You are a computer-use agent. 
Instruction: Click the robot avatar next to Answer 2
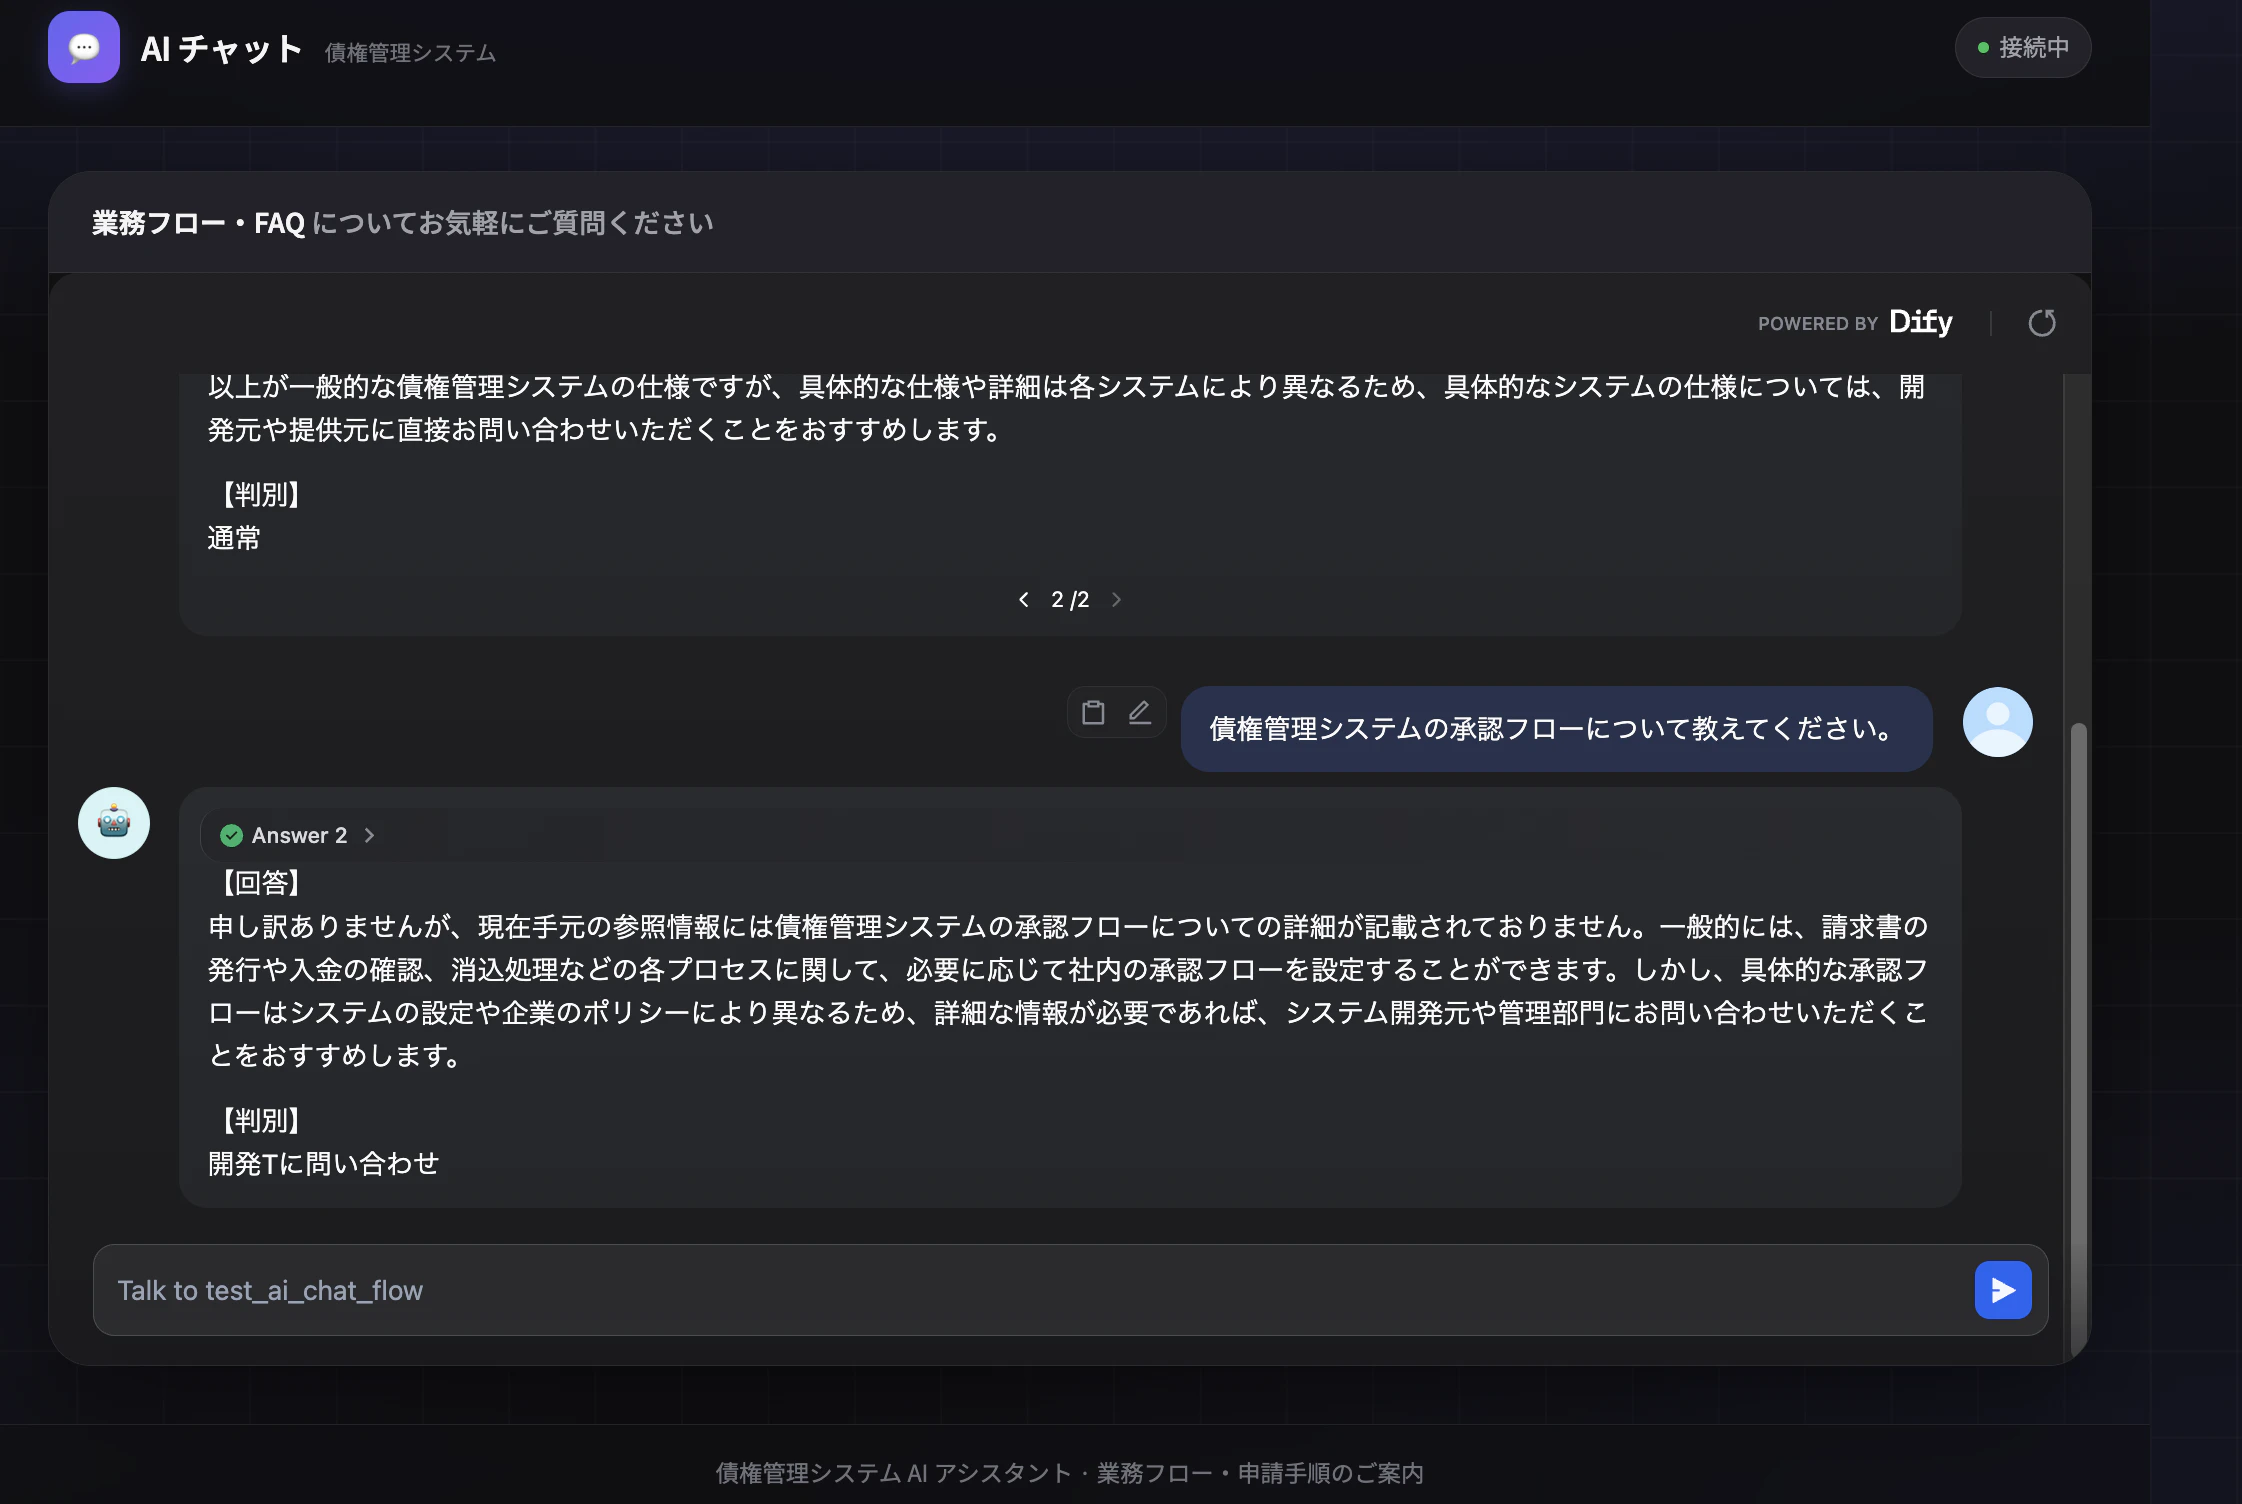pos(113,822)
